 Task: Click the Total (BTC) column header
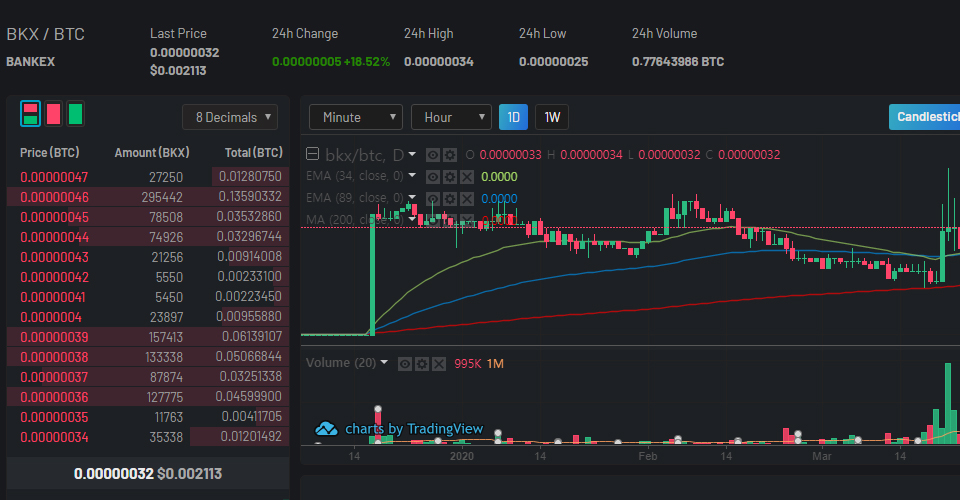(253, 152)
